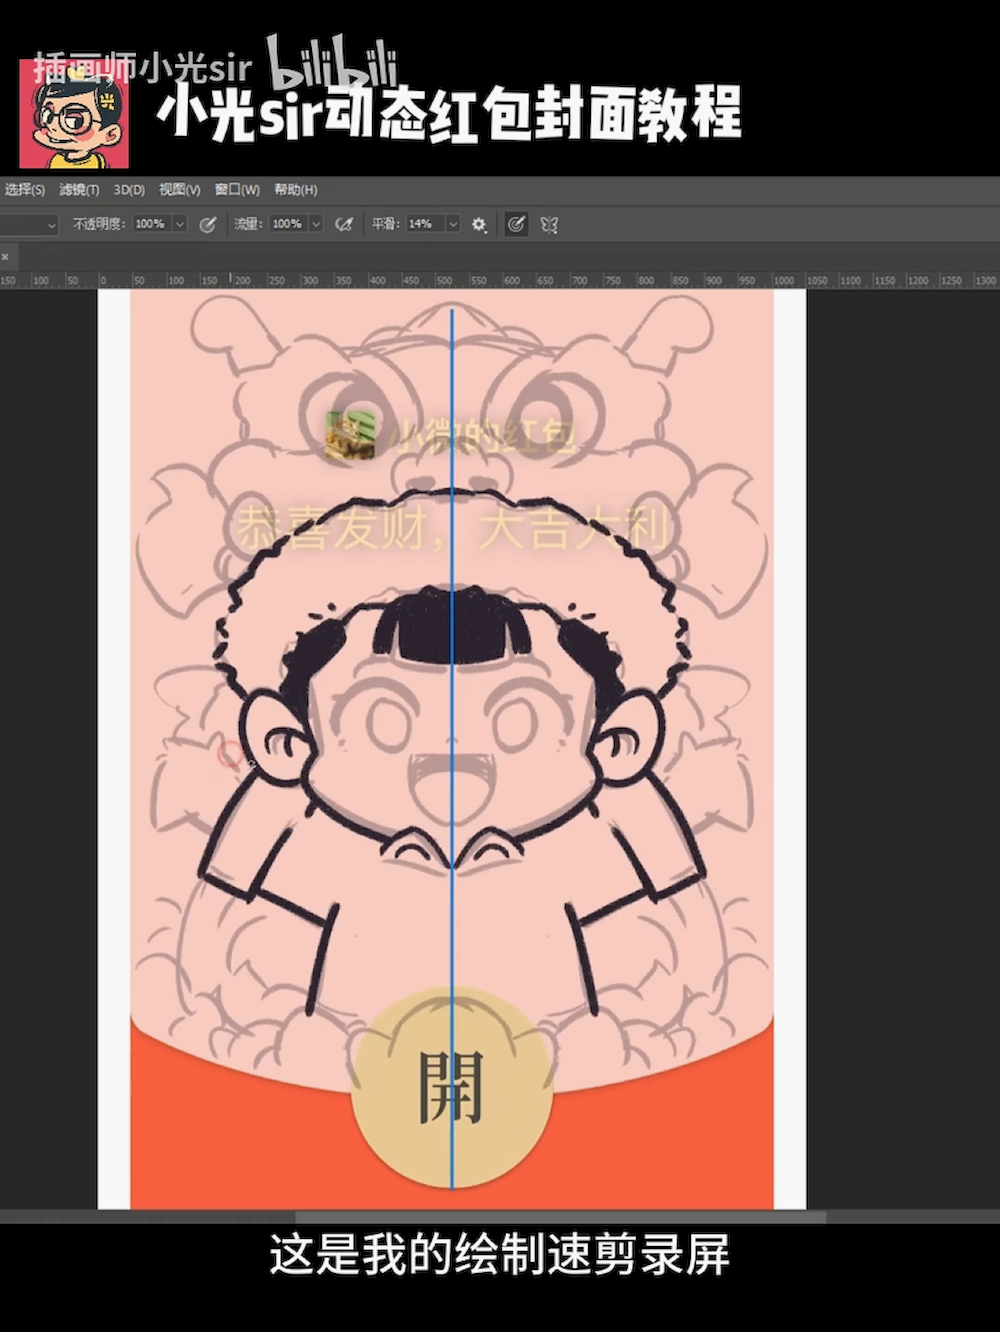Expand the opacity (不透明度) dropdown arrow
Screen dimensions: 1000x1332
click(x=180, y=225)
